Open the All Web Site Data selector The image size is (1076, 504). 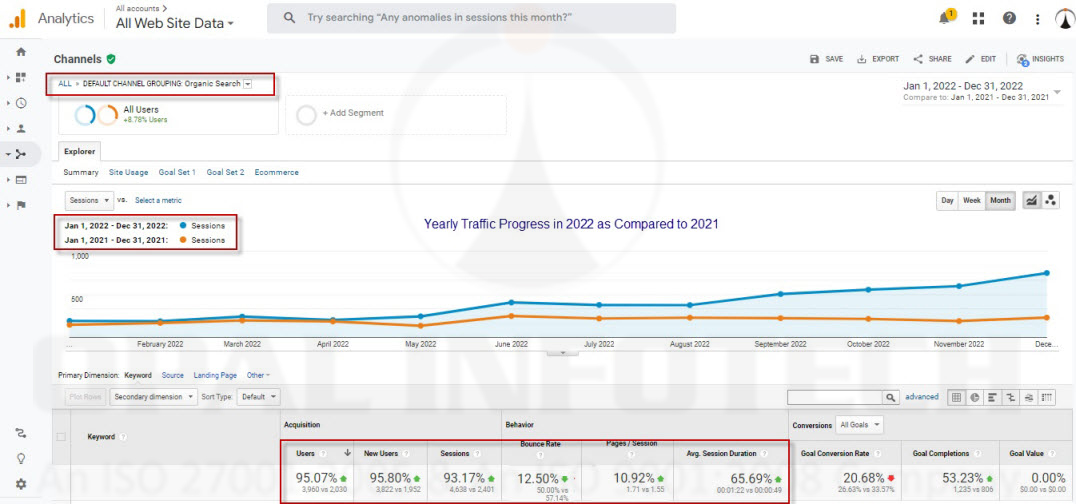[x=175, y=23]
